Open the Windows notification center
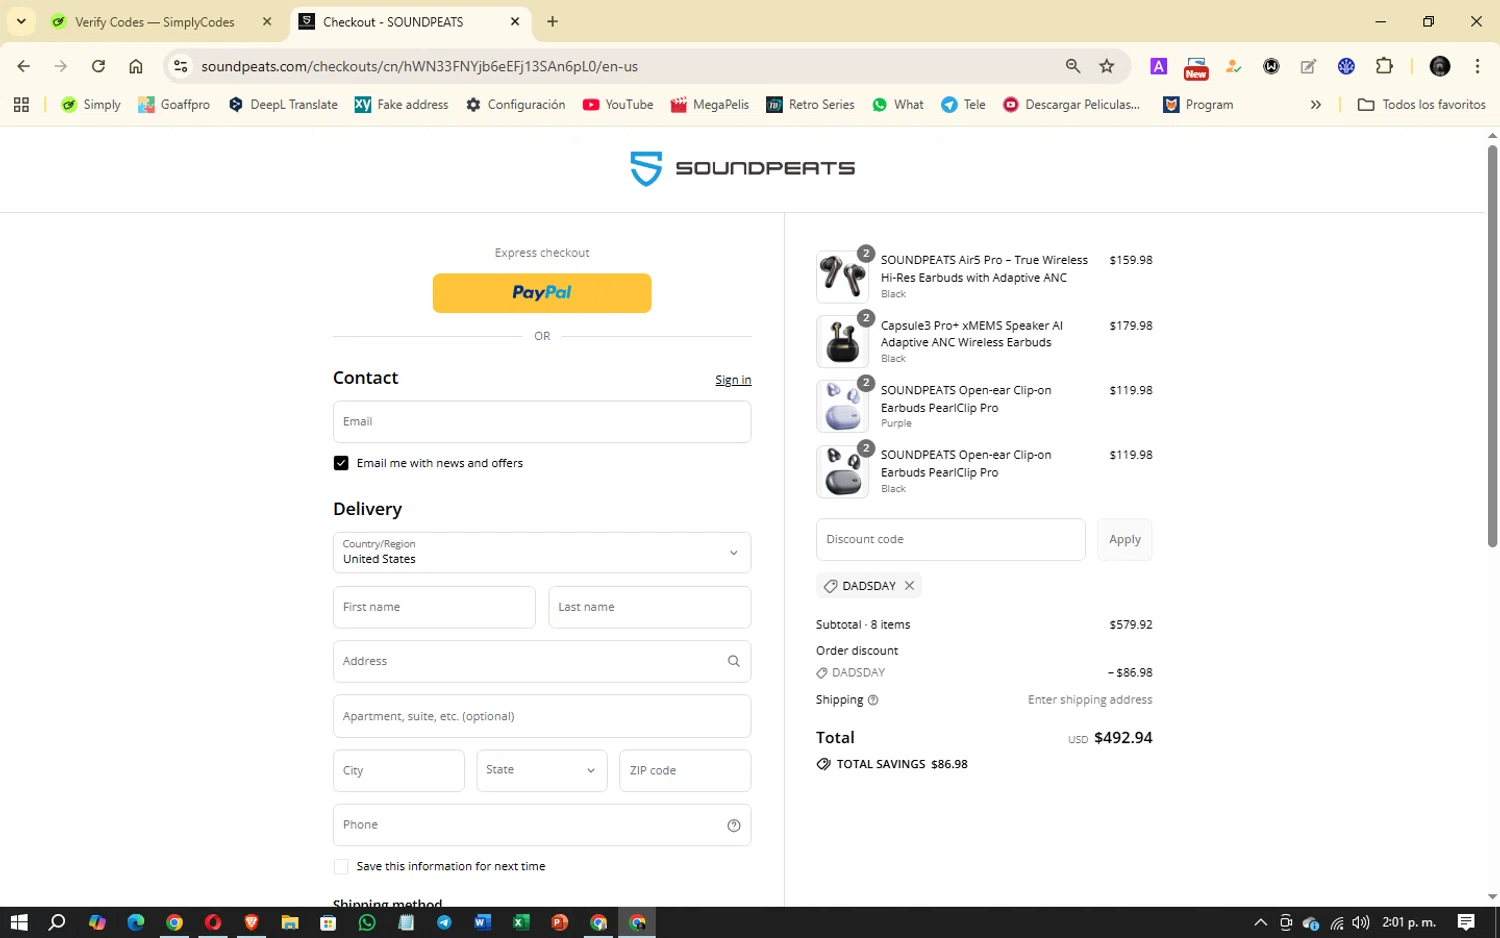 (x=1466, y=922)
